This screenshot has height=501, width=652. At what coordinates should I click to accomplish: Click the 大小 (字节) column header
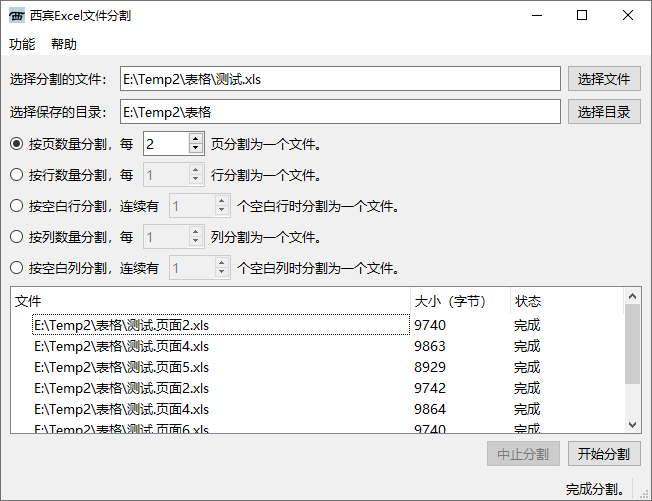pos(460,301)
